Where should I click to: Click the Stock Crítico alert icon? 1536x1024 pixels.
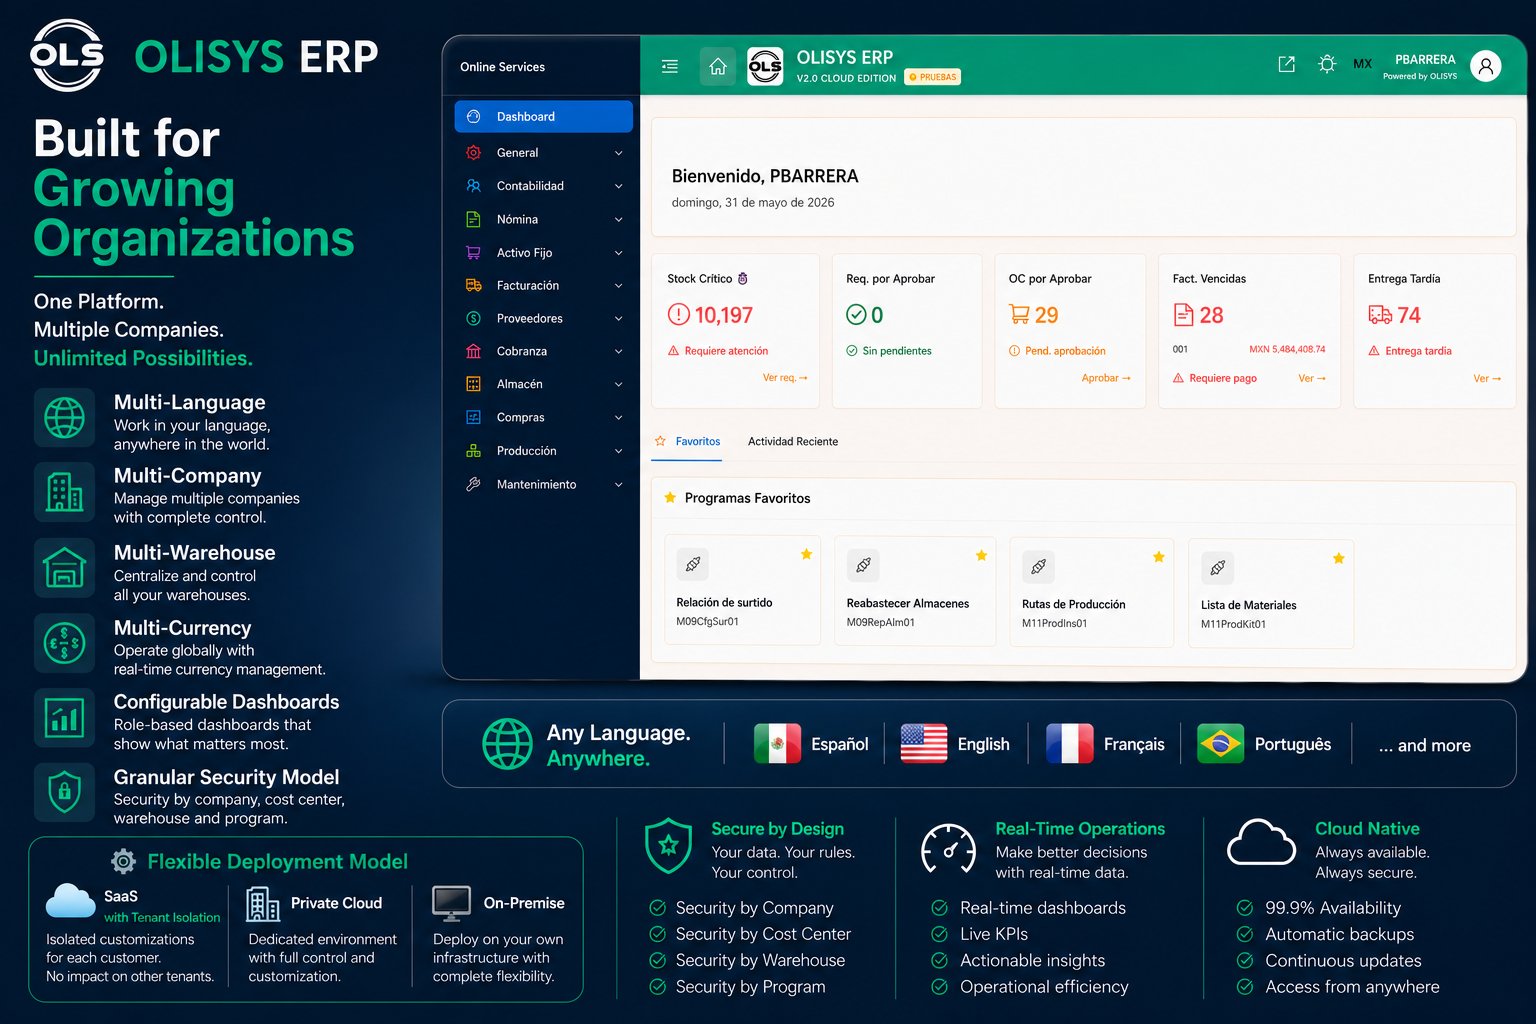tap(678, 315)
